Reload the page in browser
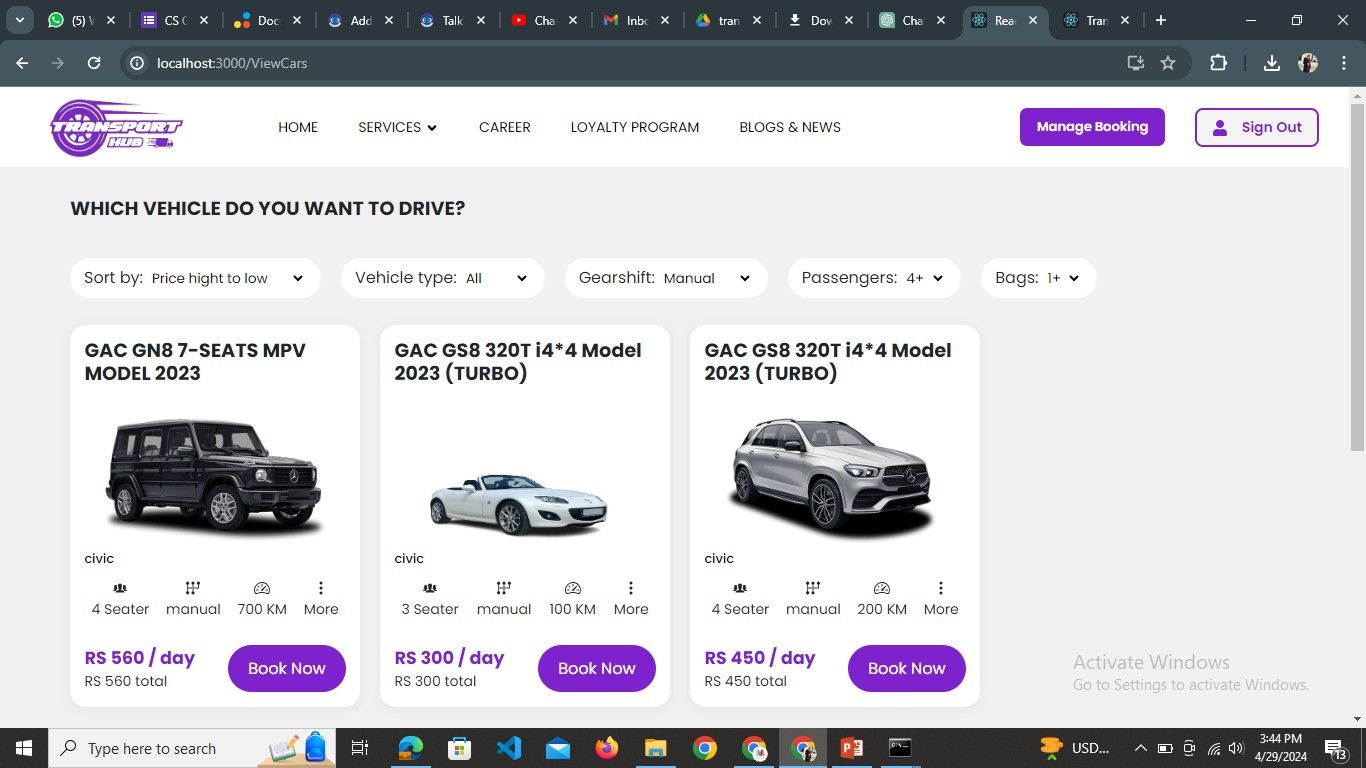Image resolution: width=1366 pixels, height=768 pixels. 94,63
